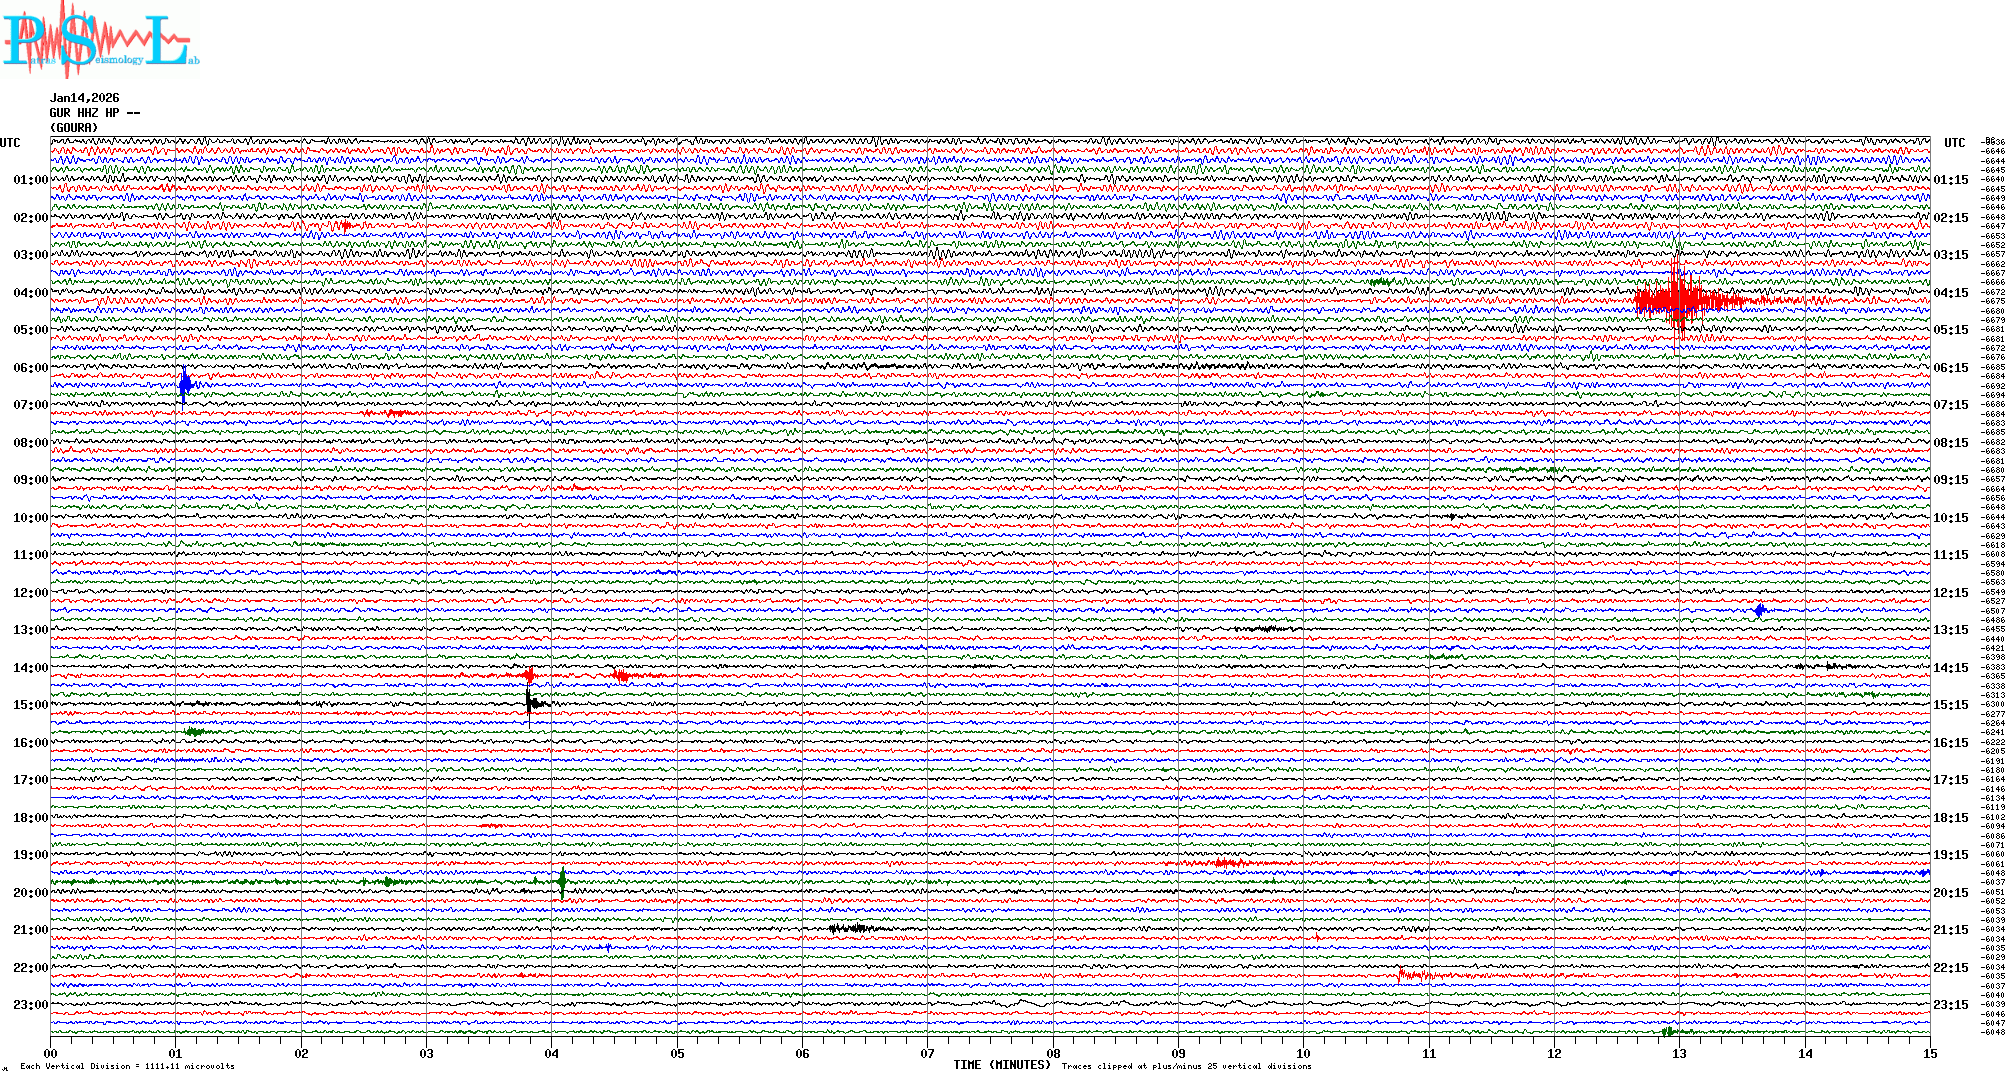Click the 04:00 hour label on left
Image resolution: width=2010 pixels, height=1080 pixels.
pyautogui.click(x=30, y=293)
